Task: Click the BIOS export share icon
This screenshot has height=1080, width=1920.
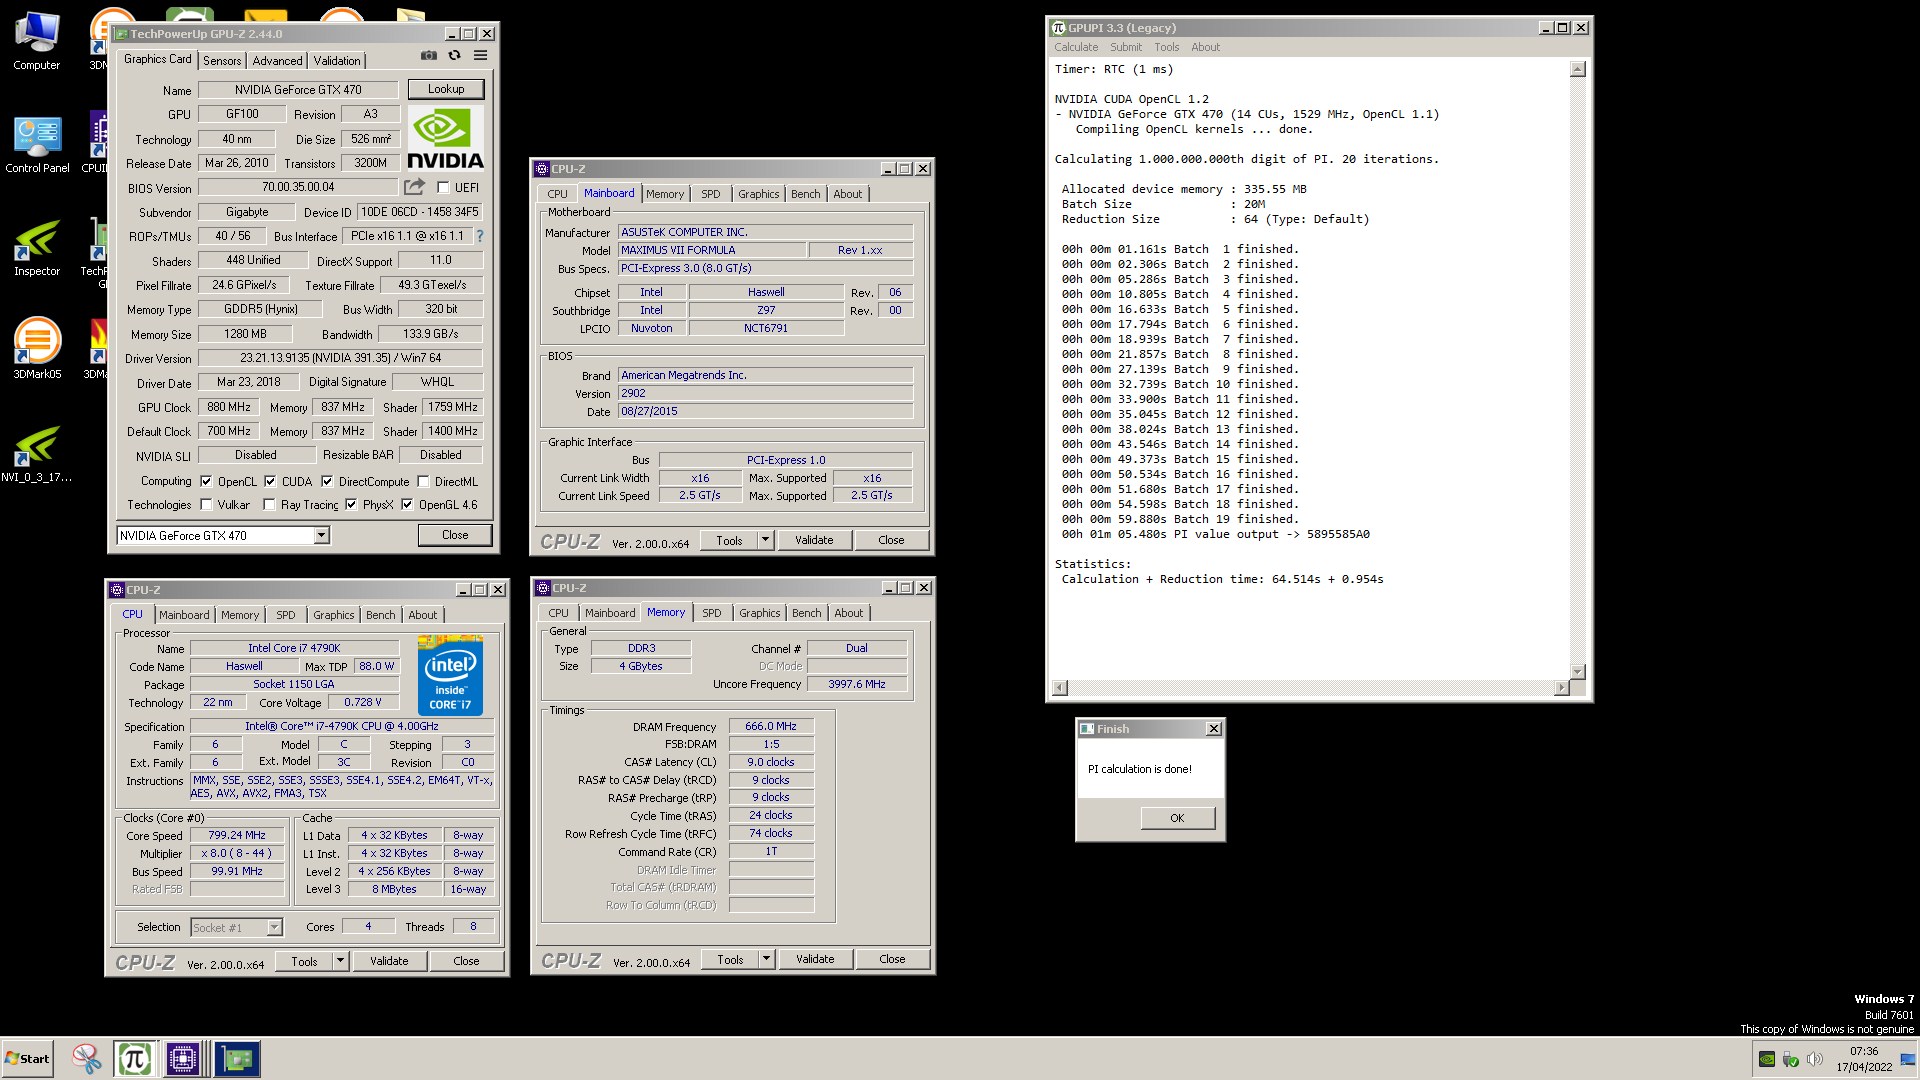Action: (x=414, y=187)
